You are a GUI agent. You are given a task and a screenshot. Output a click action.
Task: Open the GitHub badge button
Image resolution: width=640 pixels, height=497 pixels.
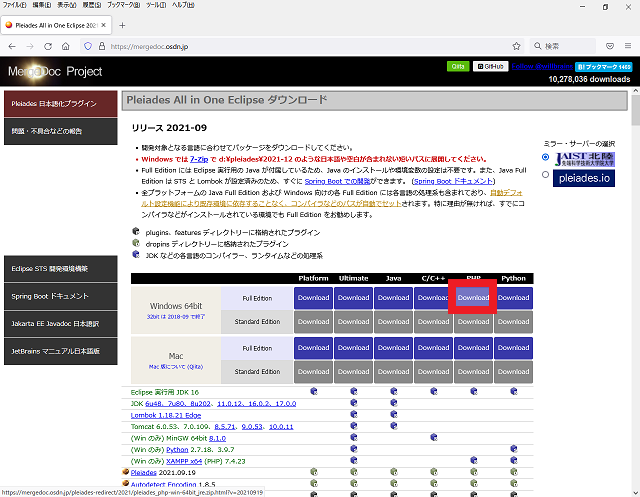pos(491,67)
